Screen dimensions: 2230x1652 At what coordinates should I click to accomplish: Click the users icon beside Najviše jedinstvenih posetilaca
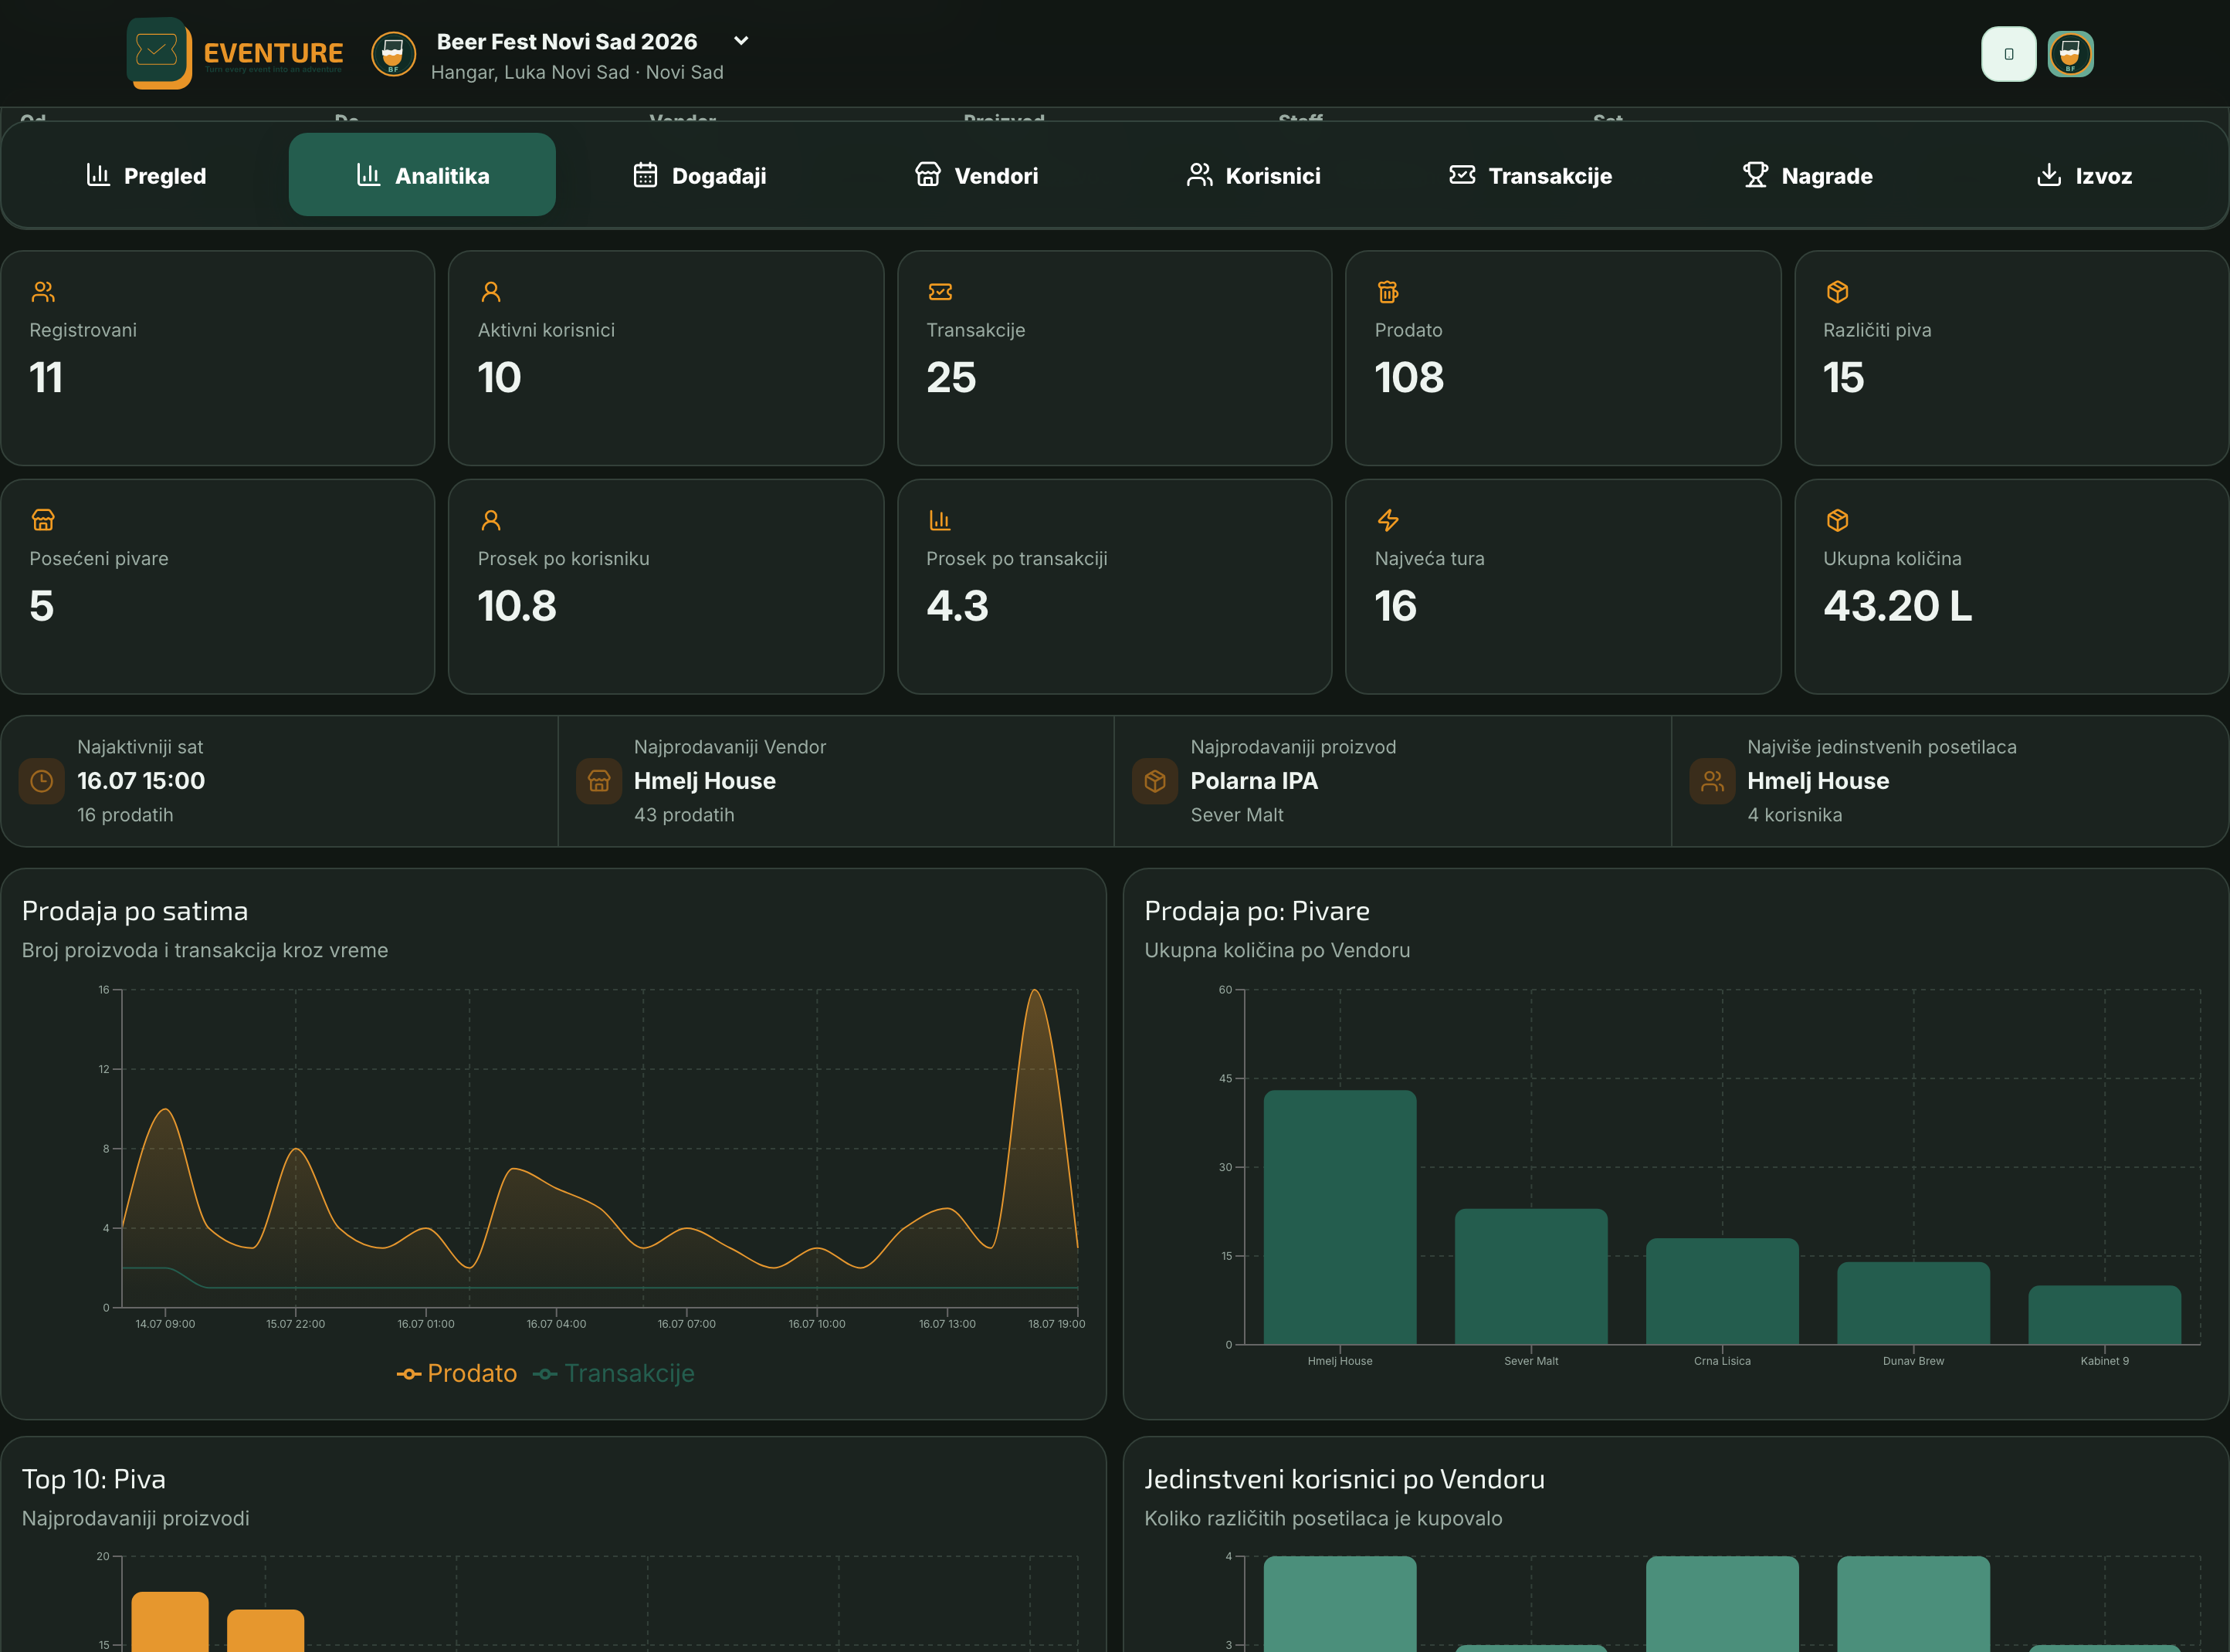(1712, 781)
